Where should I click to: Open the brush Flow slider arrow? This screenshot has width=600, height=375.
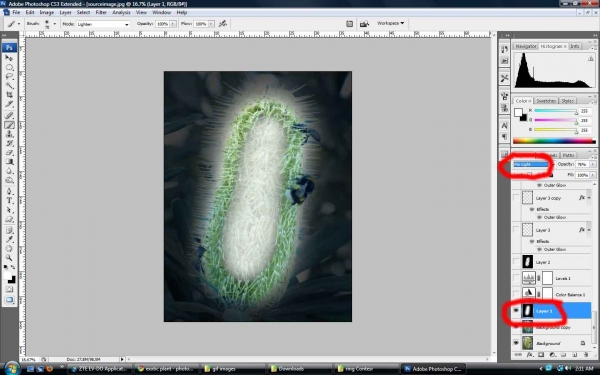tap(211, 24)
